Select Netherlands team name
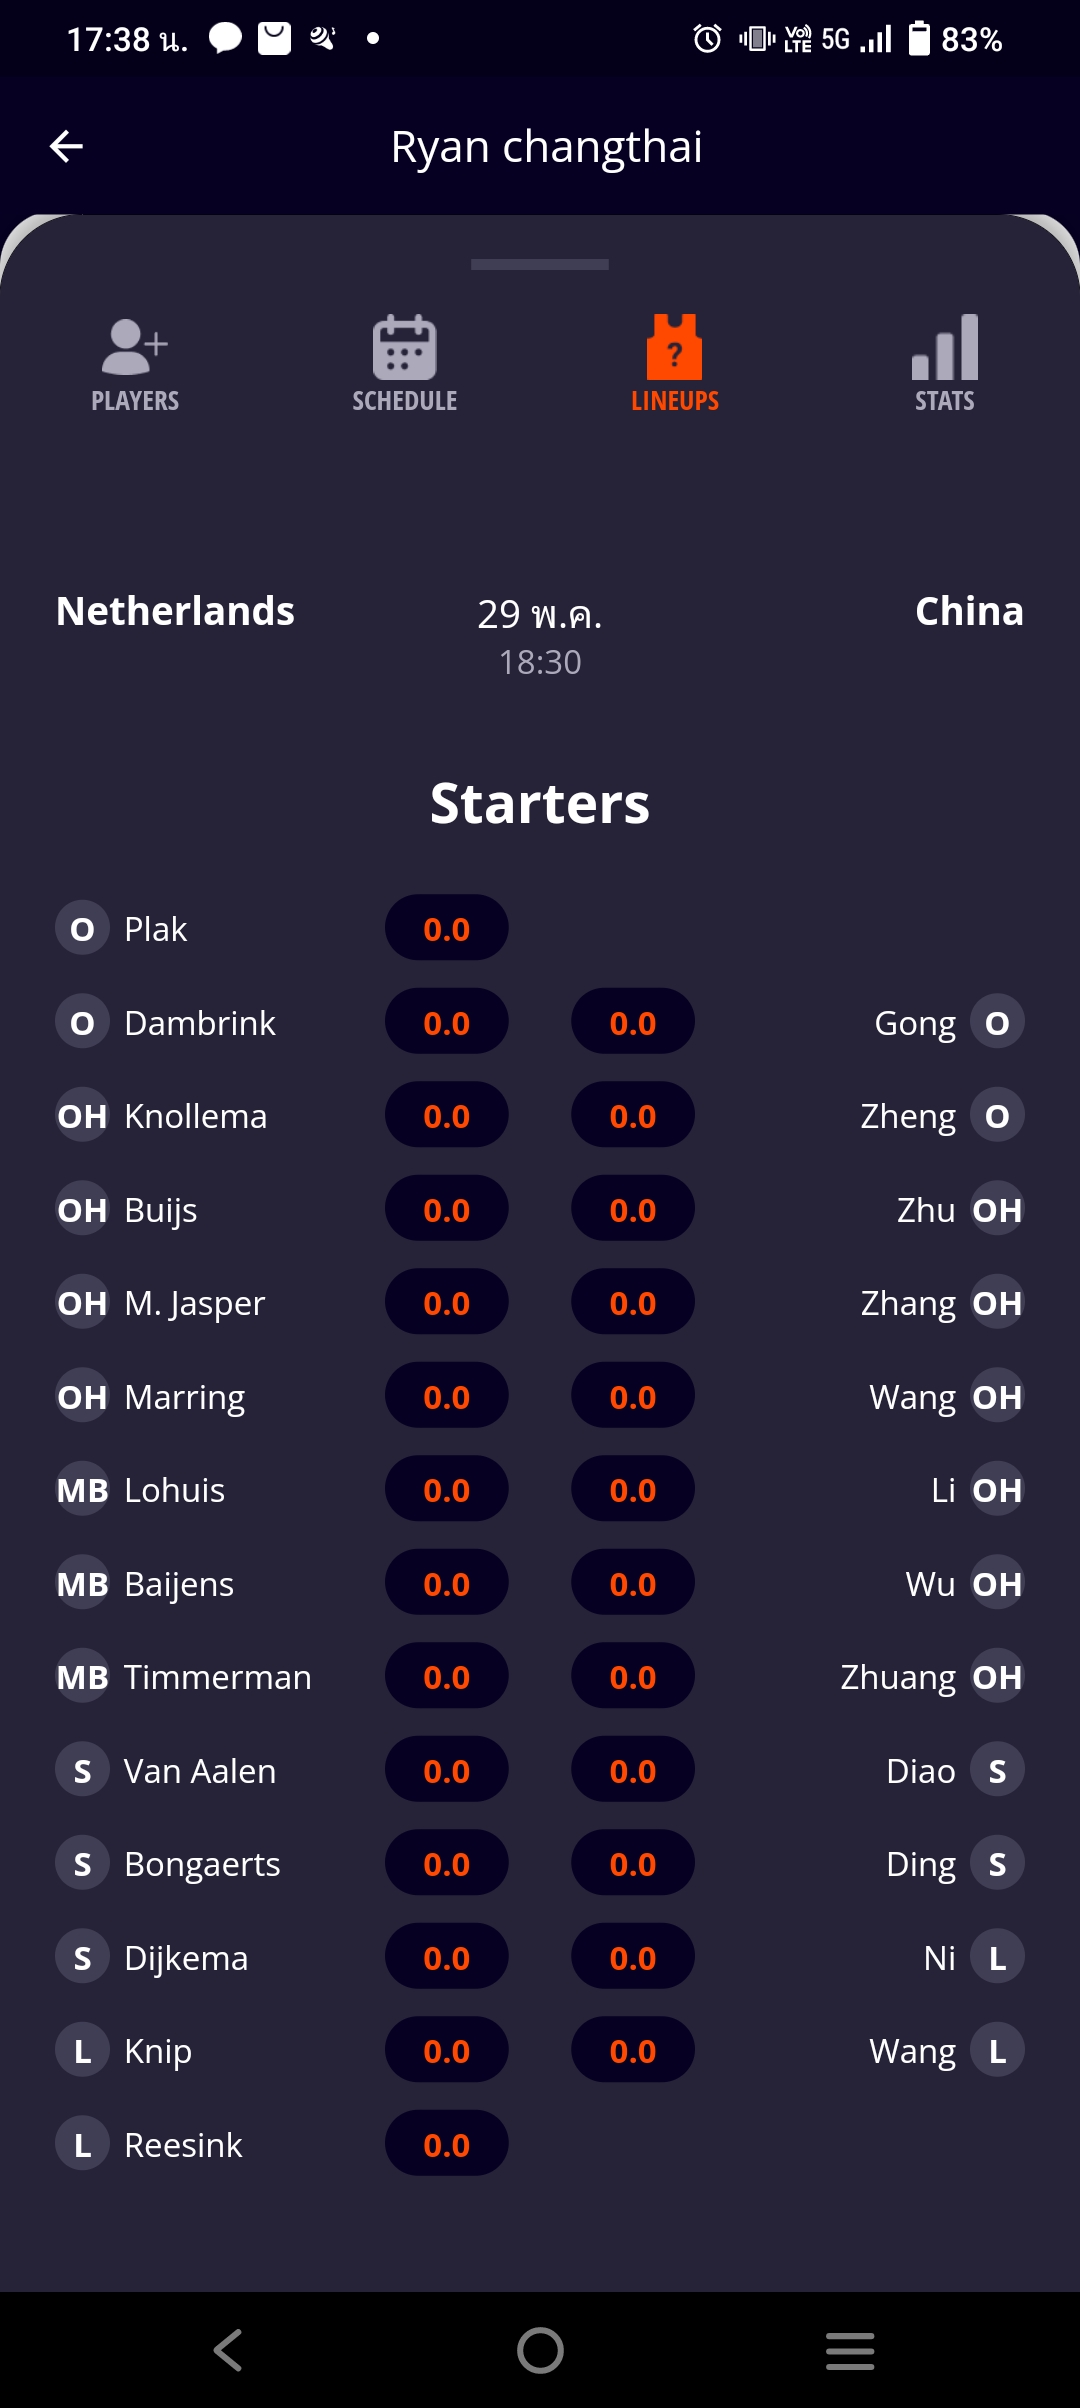Image resolution: width=1080 pixels, height=2408 pixels. pyautogui.click(x=175, y=611)
